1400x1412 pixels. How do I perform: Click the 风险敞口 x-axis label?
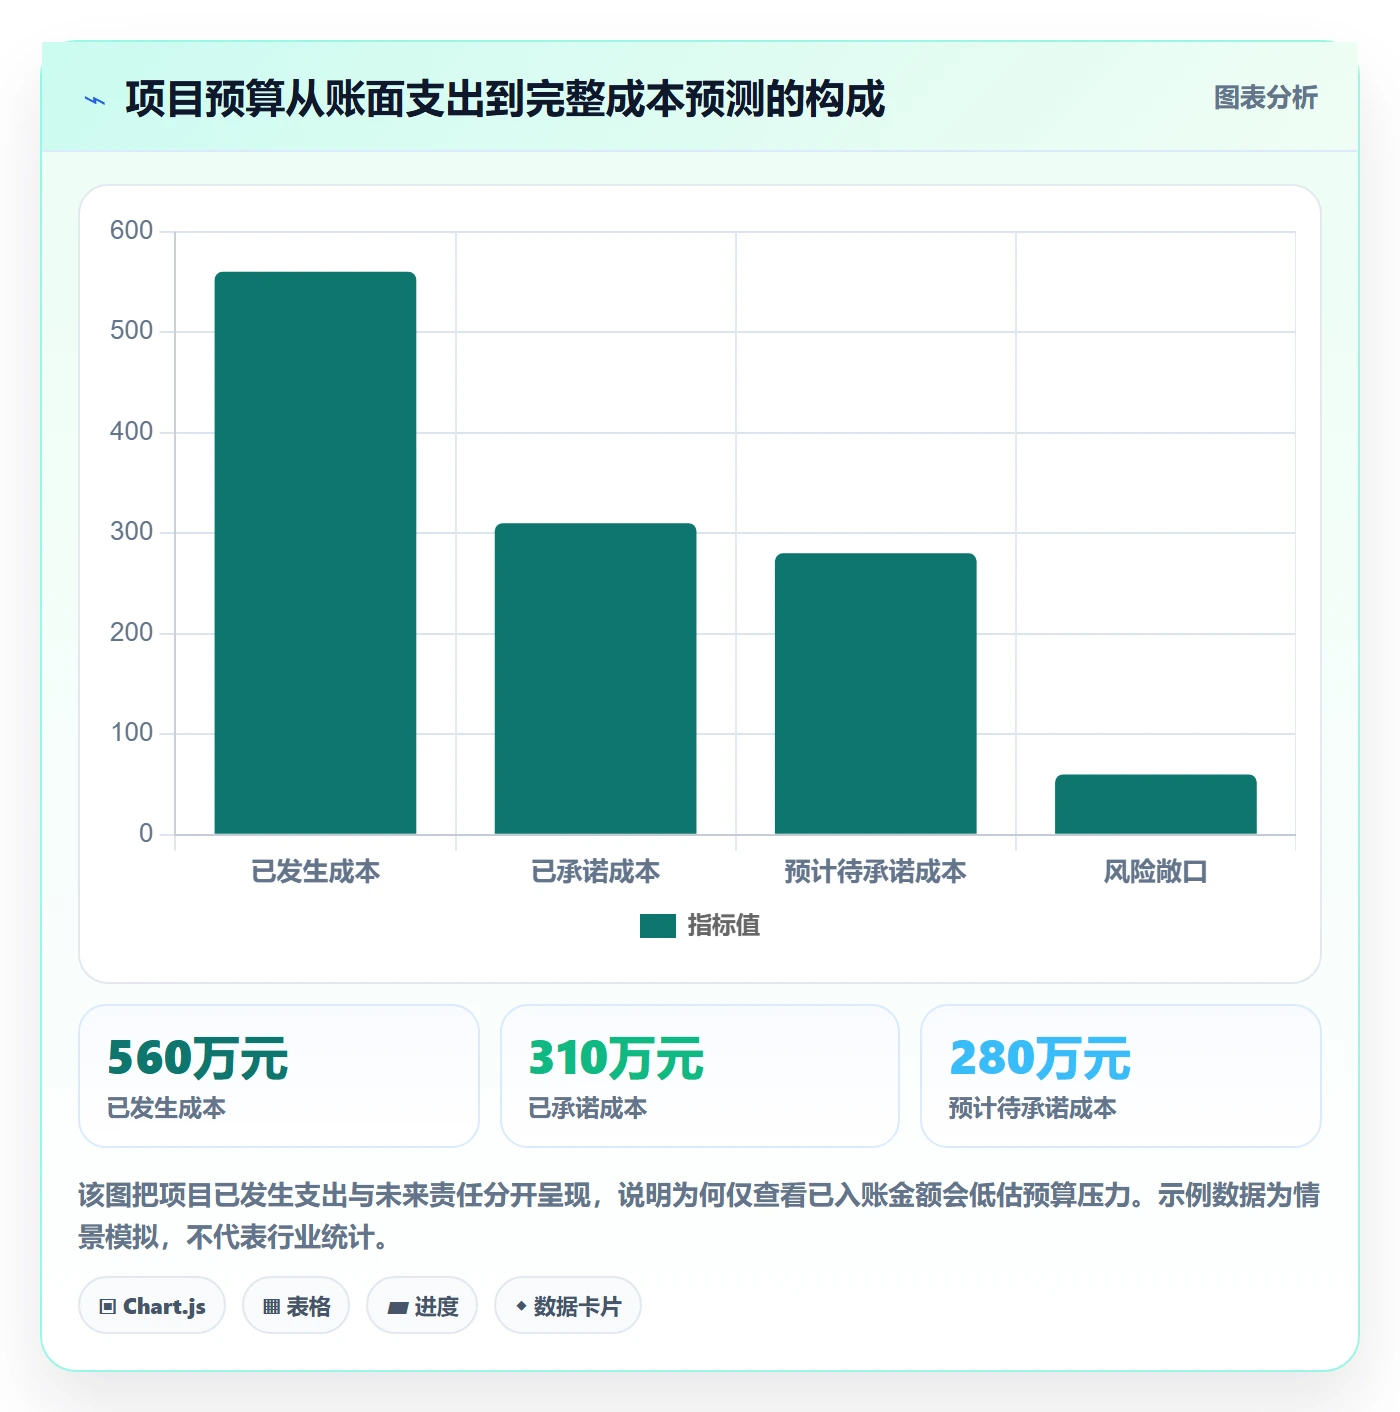pyautogui.click(x=1155, y=872)
